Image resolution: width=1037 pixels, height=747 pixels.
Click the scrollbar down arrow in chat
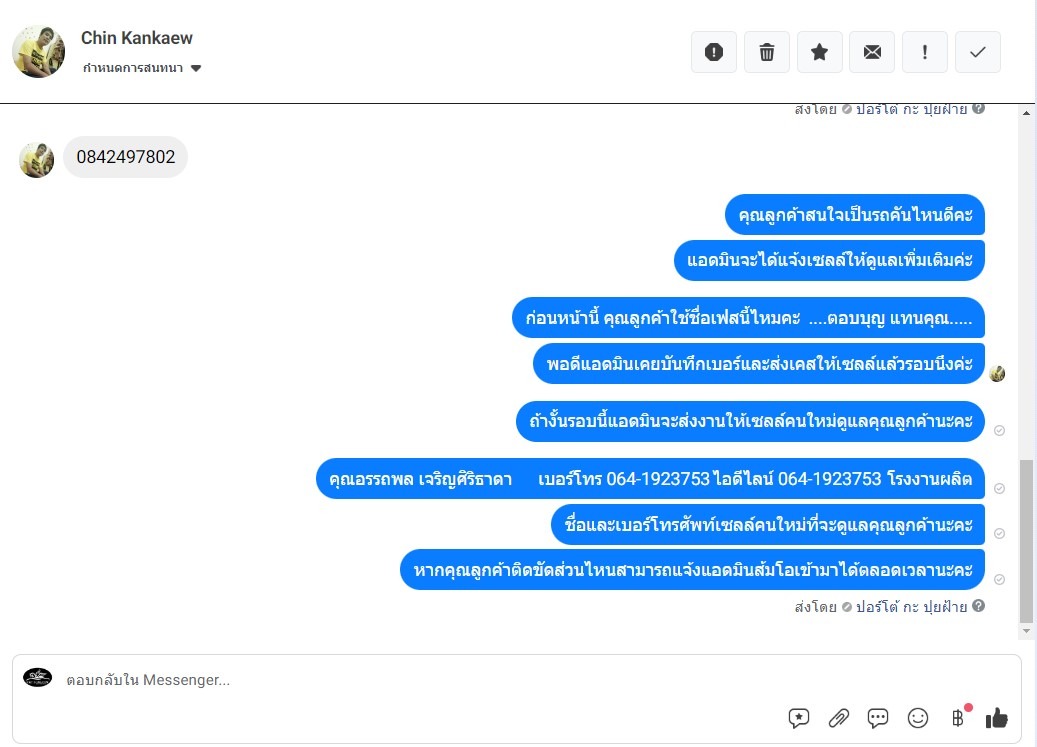pyautogui.click(x=1026, y=631)
